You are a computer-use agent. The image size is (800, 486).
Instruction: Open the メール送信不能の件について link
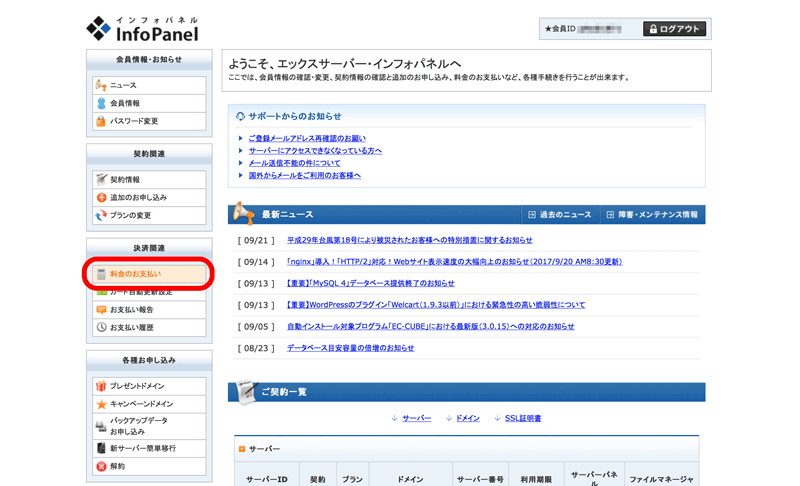click(294, 163)
